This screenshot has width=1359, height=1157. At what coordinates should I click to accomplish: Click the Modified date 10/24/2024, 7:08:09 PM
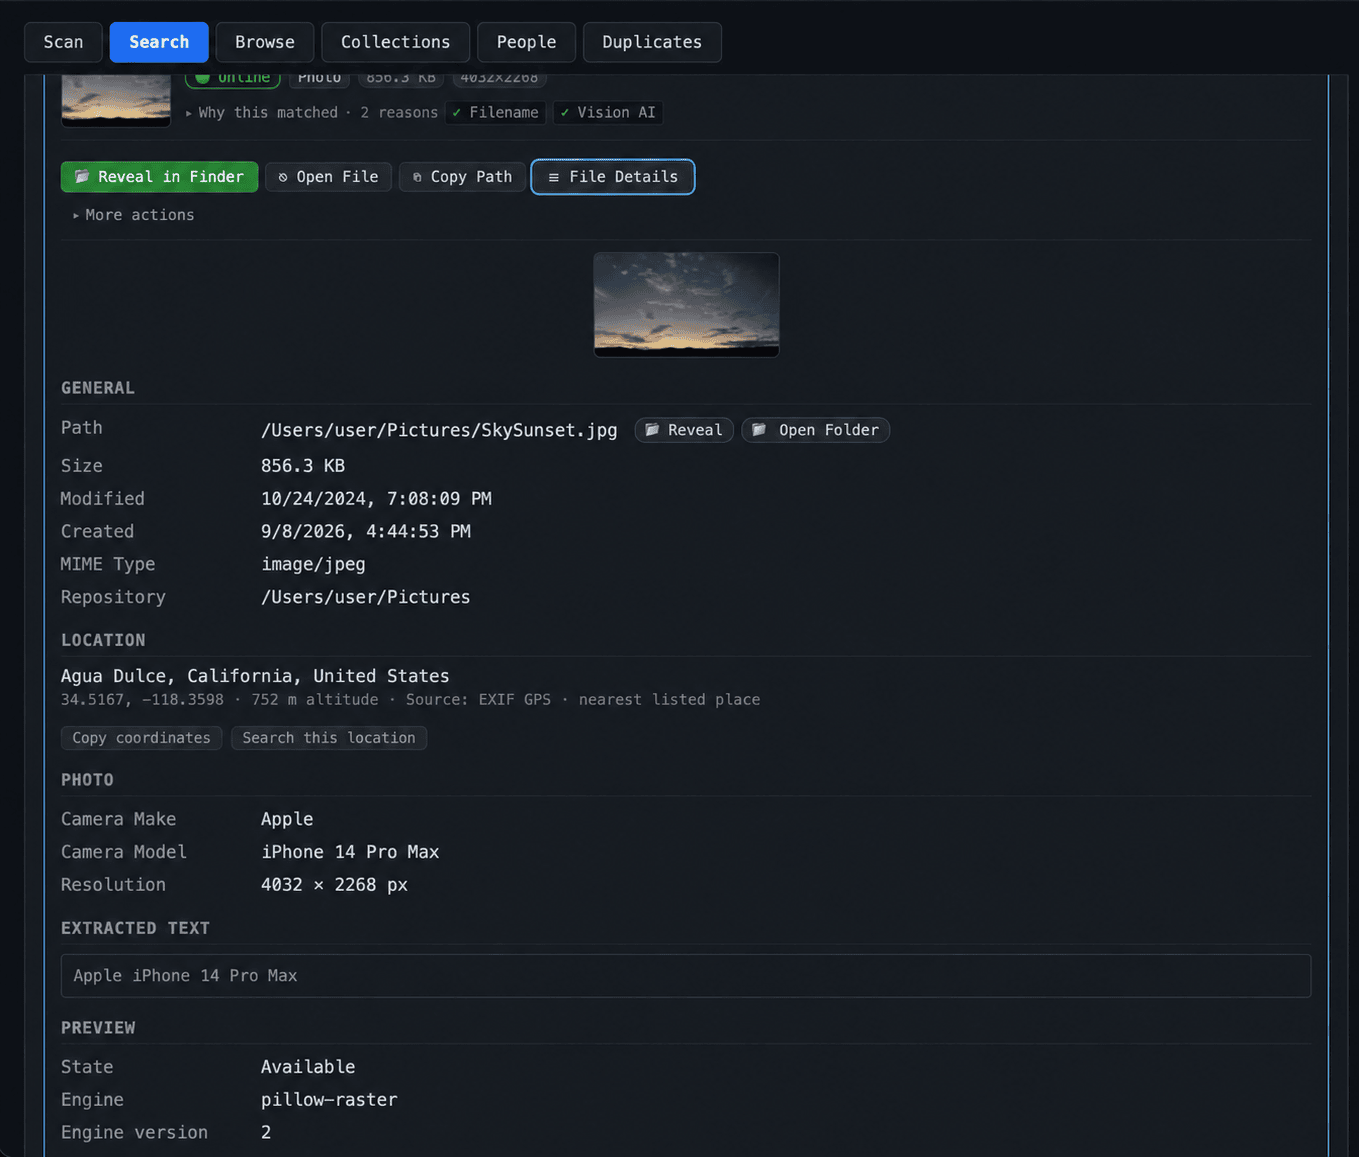pos(376,499)
